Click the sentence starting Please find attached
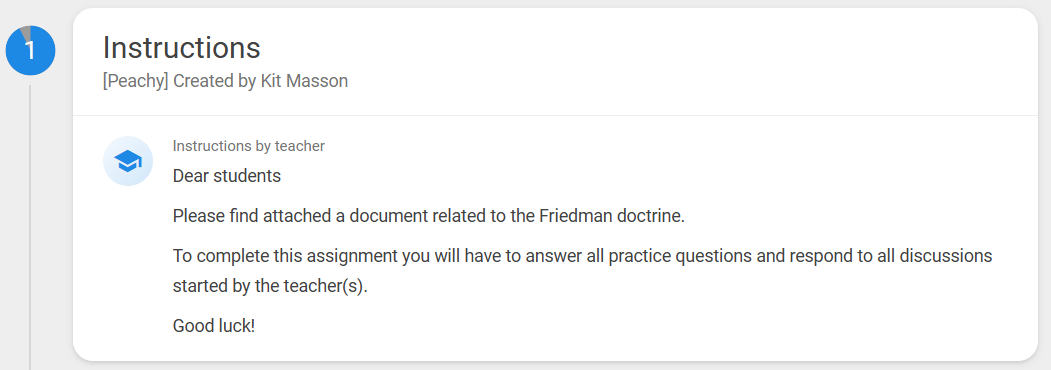Image resolution: width=1051 pixels, height=370 pixels. click(x=429, y=217)
